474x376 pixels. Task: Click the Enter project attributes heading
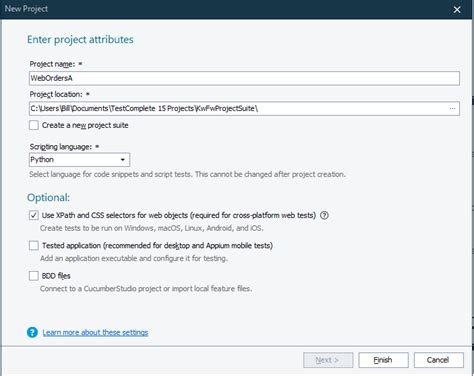point(80,40)
